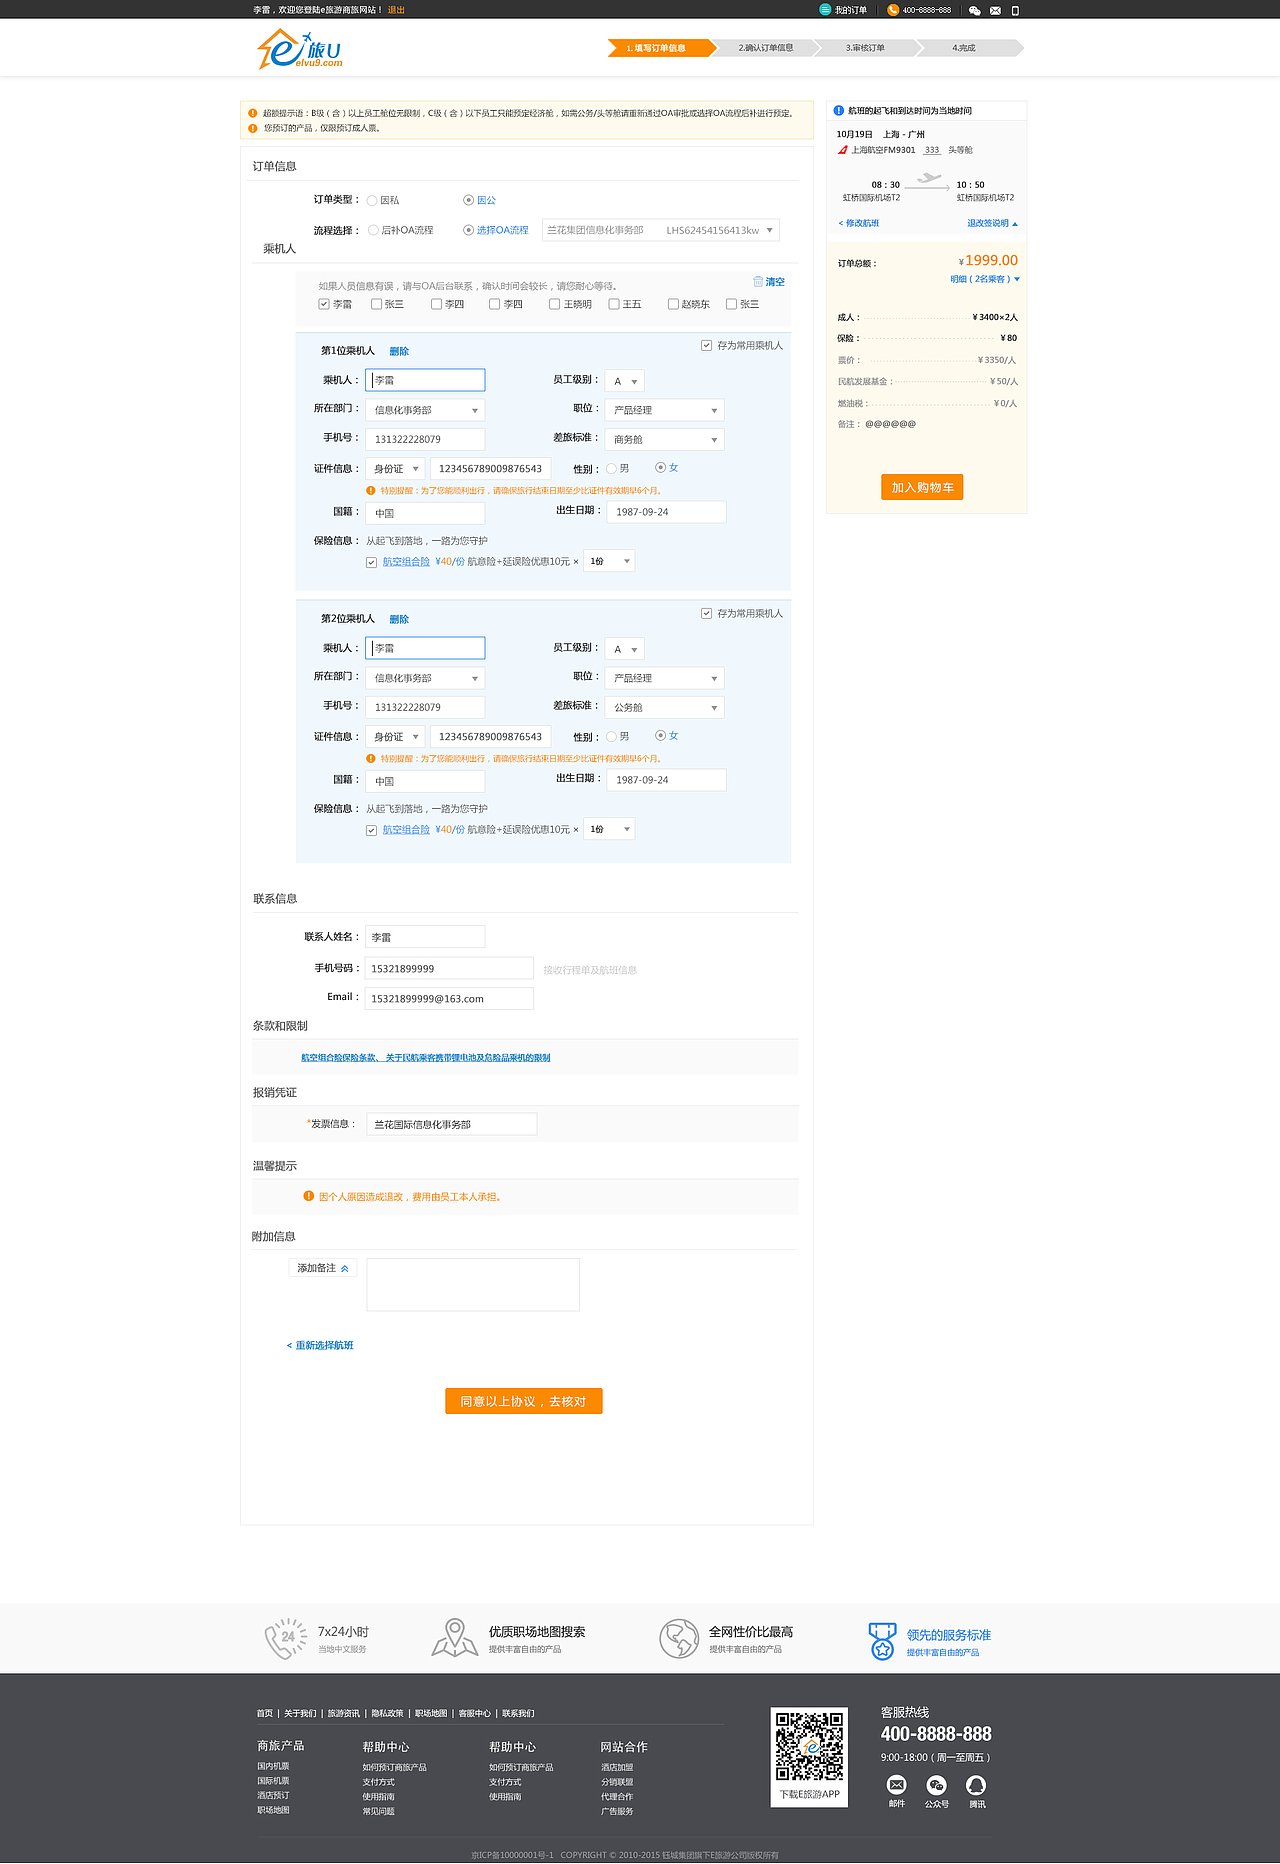
Task: Click the footer 邮件 envelope icon
Action: [x=897, y=1785]
